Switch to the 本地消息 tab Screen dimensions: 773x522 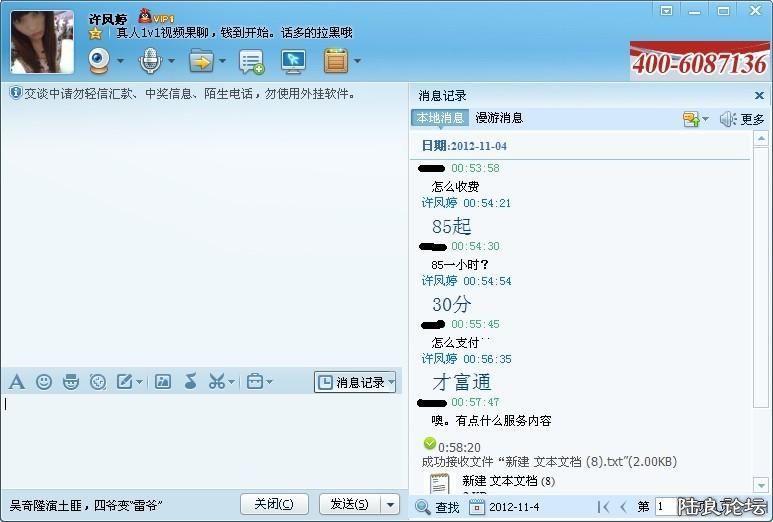[x=440, y=118]
